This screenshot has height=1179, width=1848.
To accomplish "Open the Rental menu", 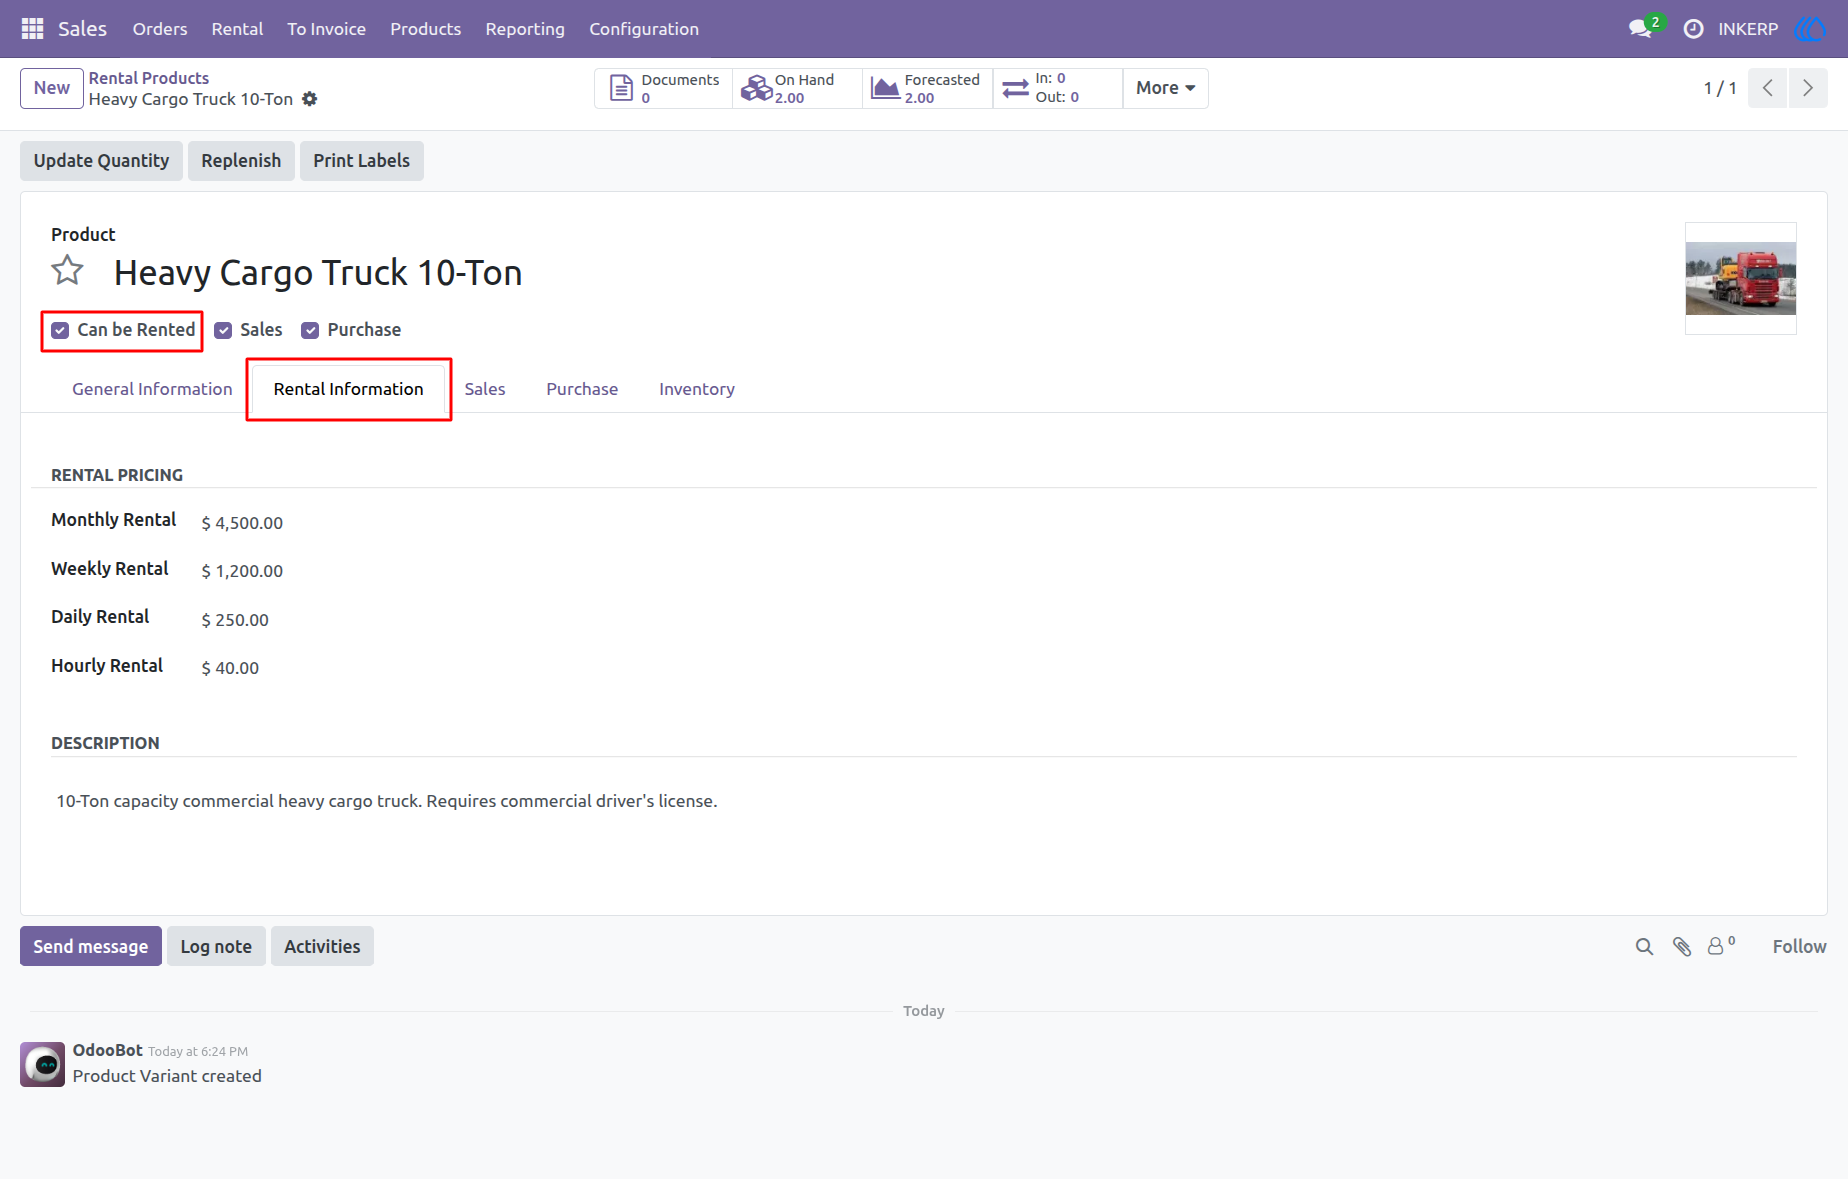I will pyautogui.click(x=237, y=29).
